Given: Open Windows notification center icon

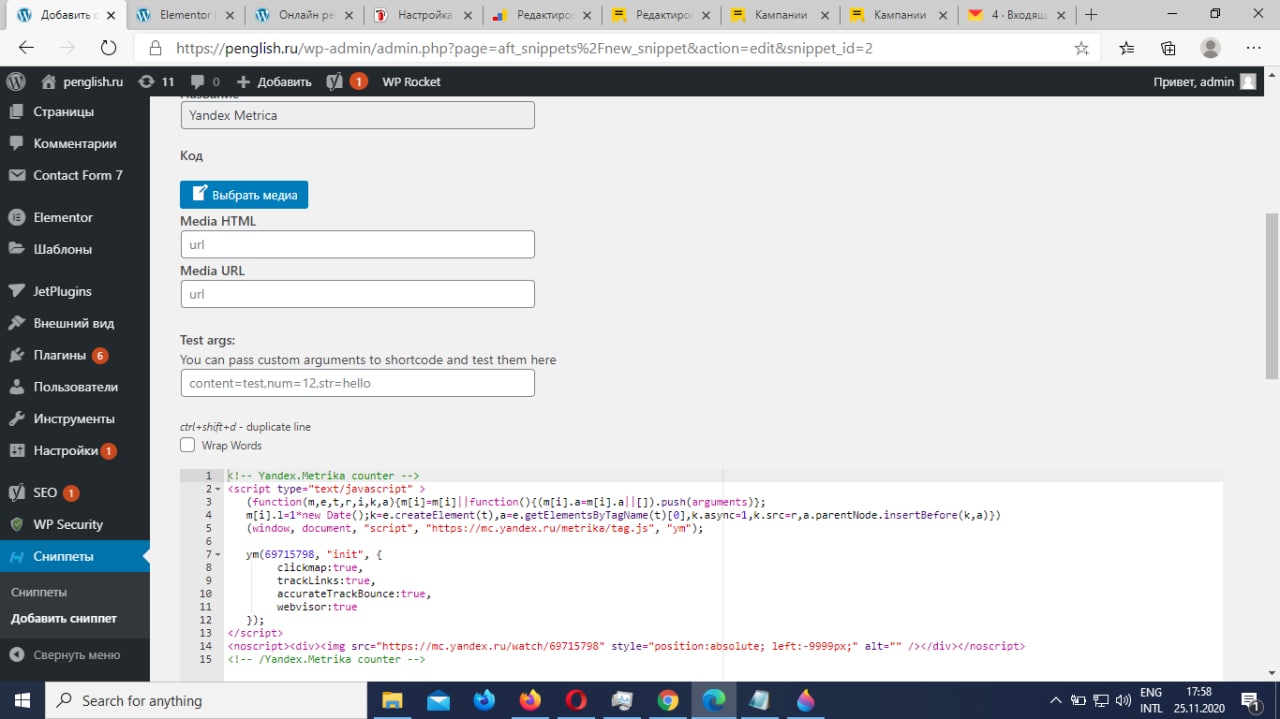Looking at the screenshot, I should pyautogui.click(x=1250, y=700).
